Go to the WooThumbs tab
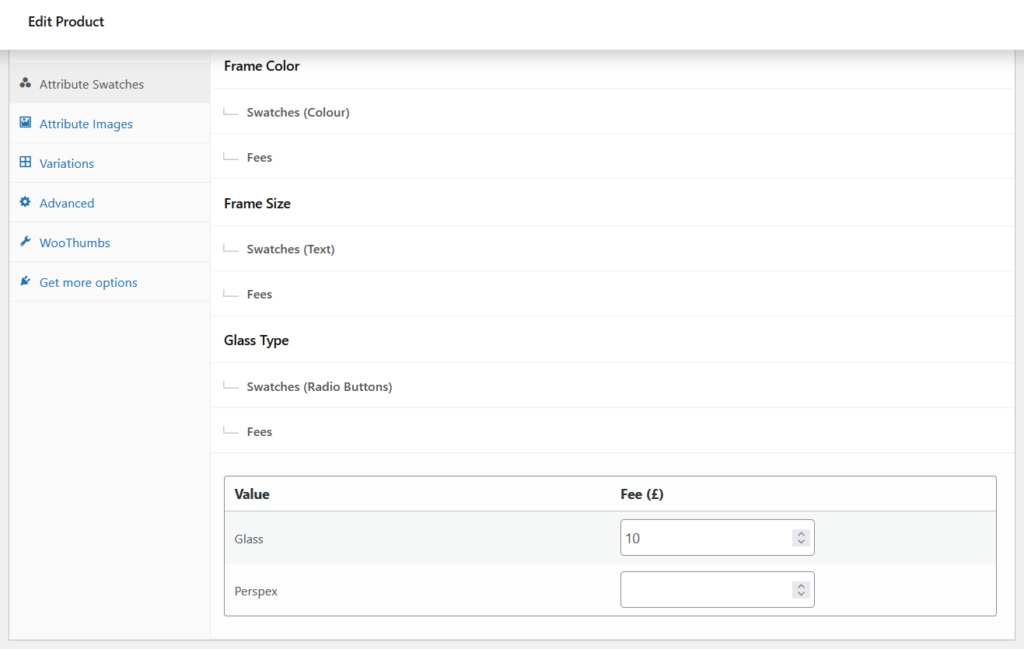The width and height of the screenshot is (1024, 649). [x=75, y=243]
